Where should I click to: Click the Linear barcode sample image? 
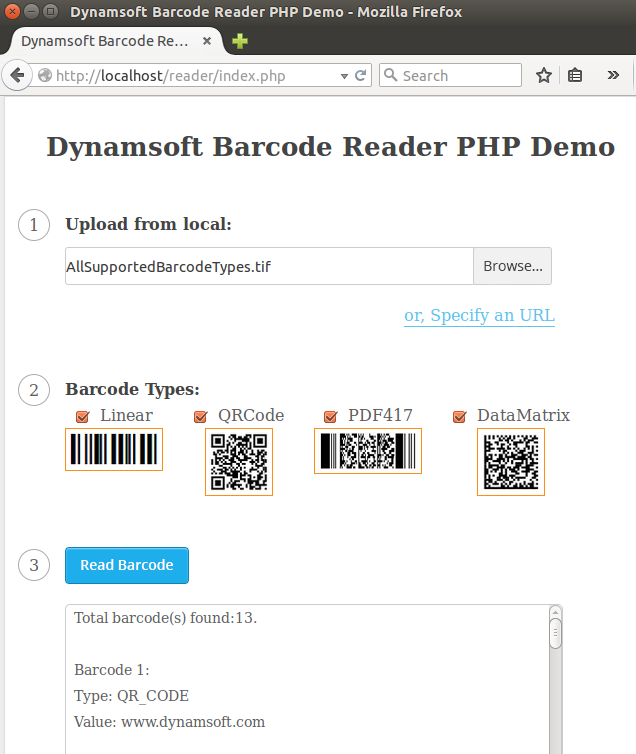[114, 450]
